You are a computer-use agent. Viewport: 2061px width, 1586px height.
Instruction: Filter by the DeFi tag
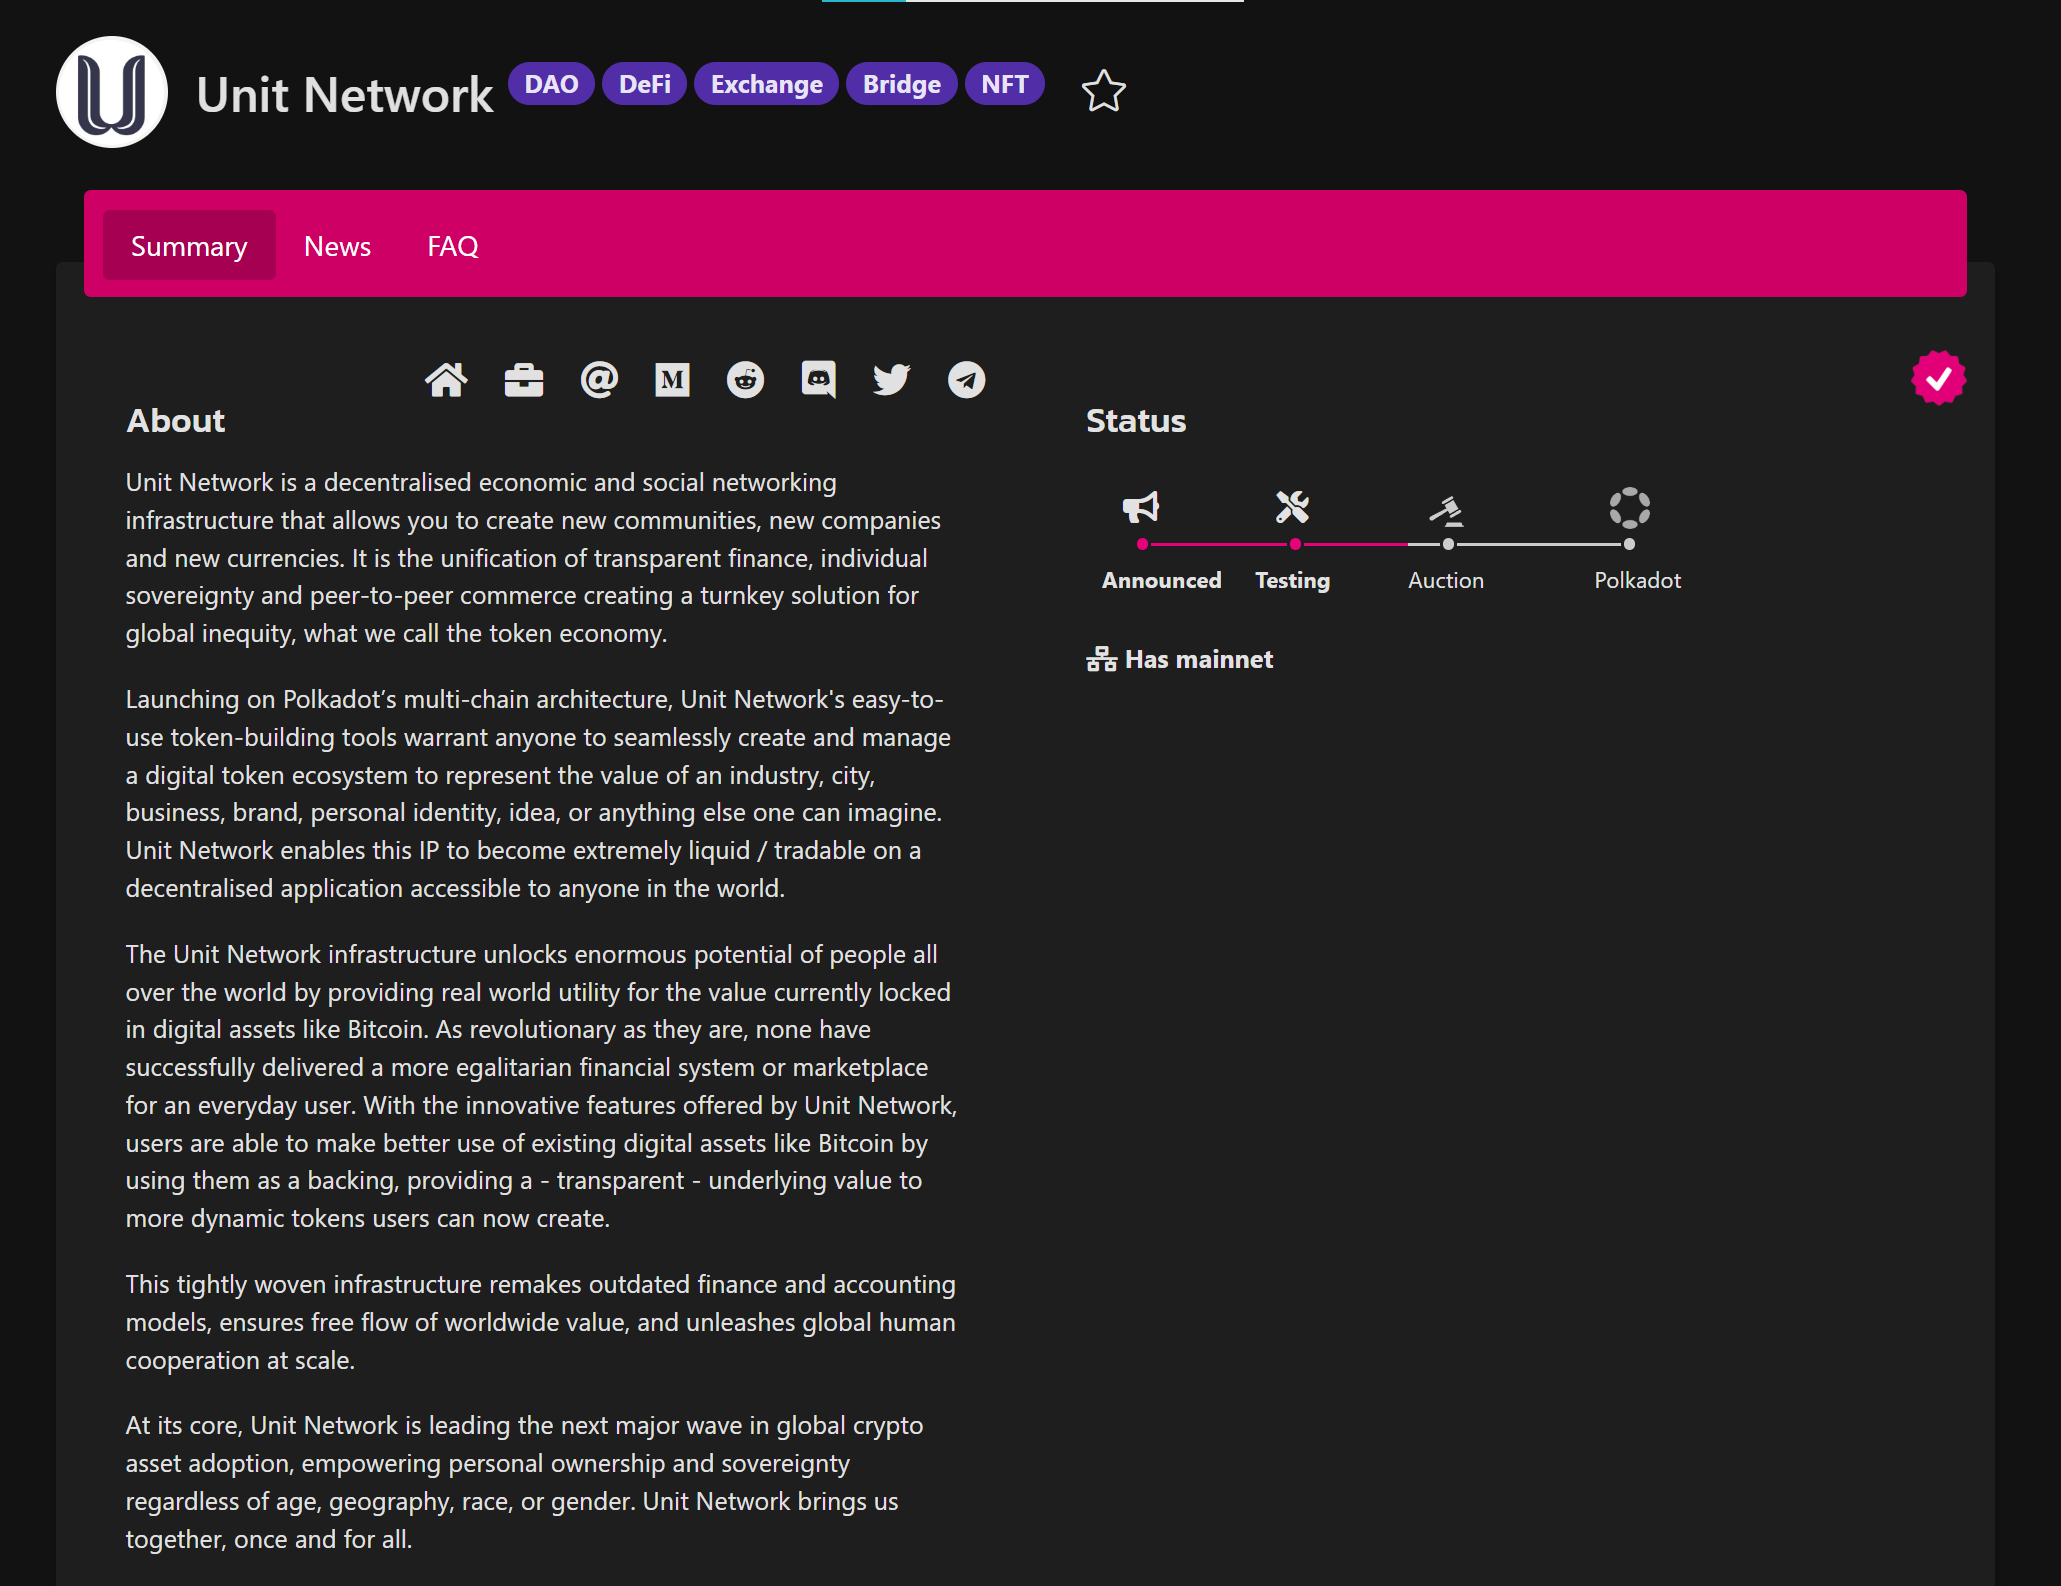tap(645, 84)
